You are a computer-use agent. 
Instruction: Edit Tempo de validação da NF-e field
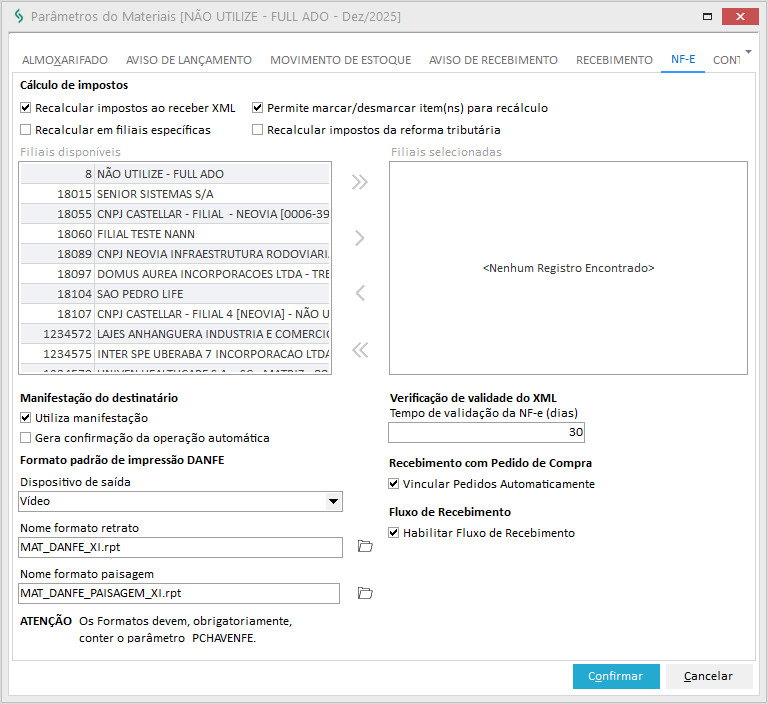[x=486, y=433]
